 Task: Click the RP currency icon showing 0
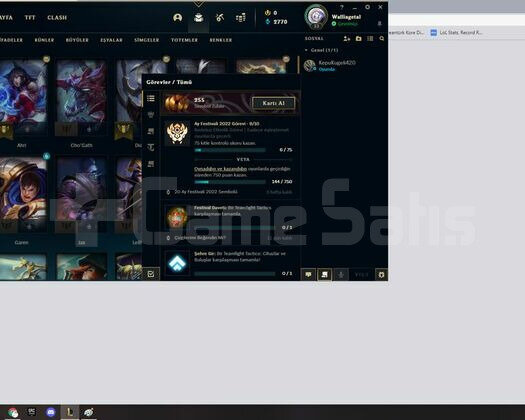coord(267,13)
